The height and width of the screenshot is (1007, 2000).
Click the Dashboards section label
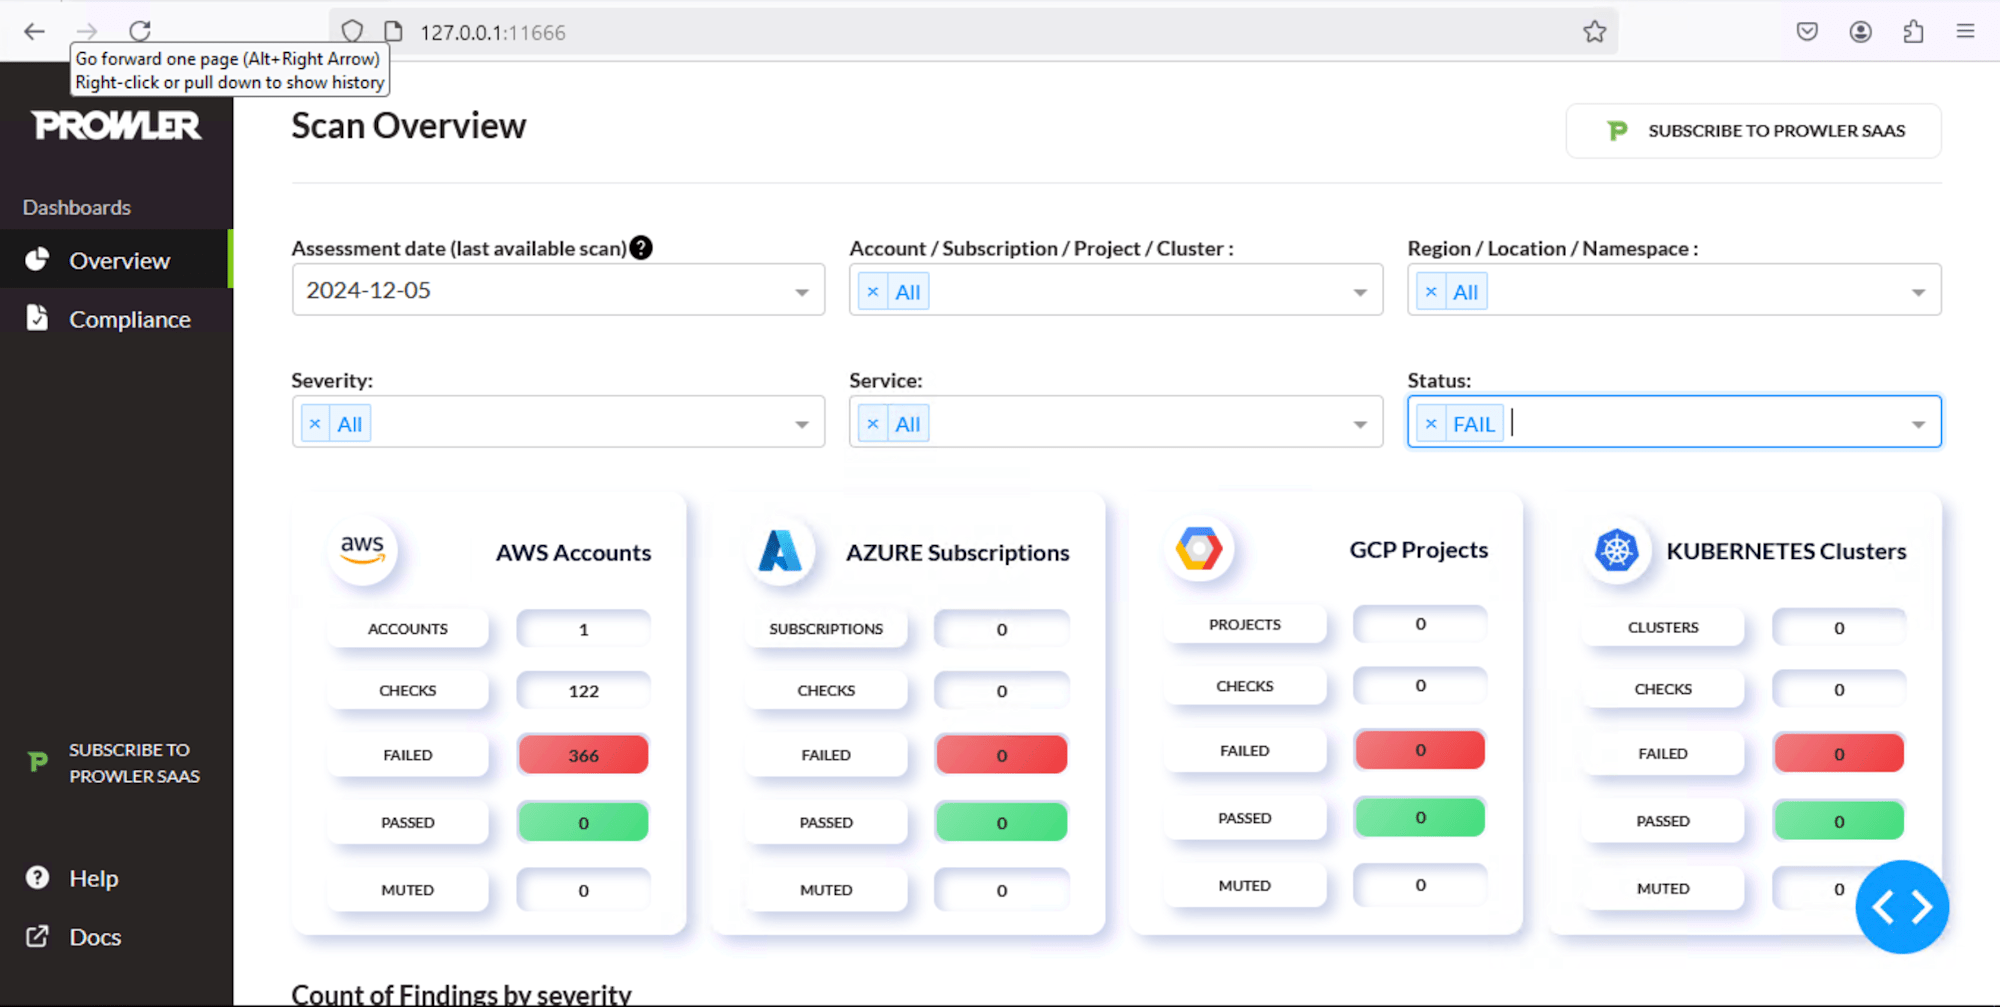click(x=77, y=207)
